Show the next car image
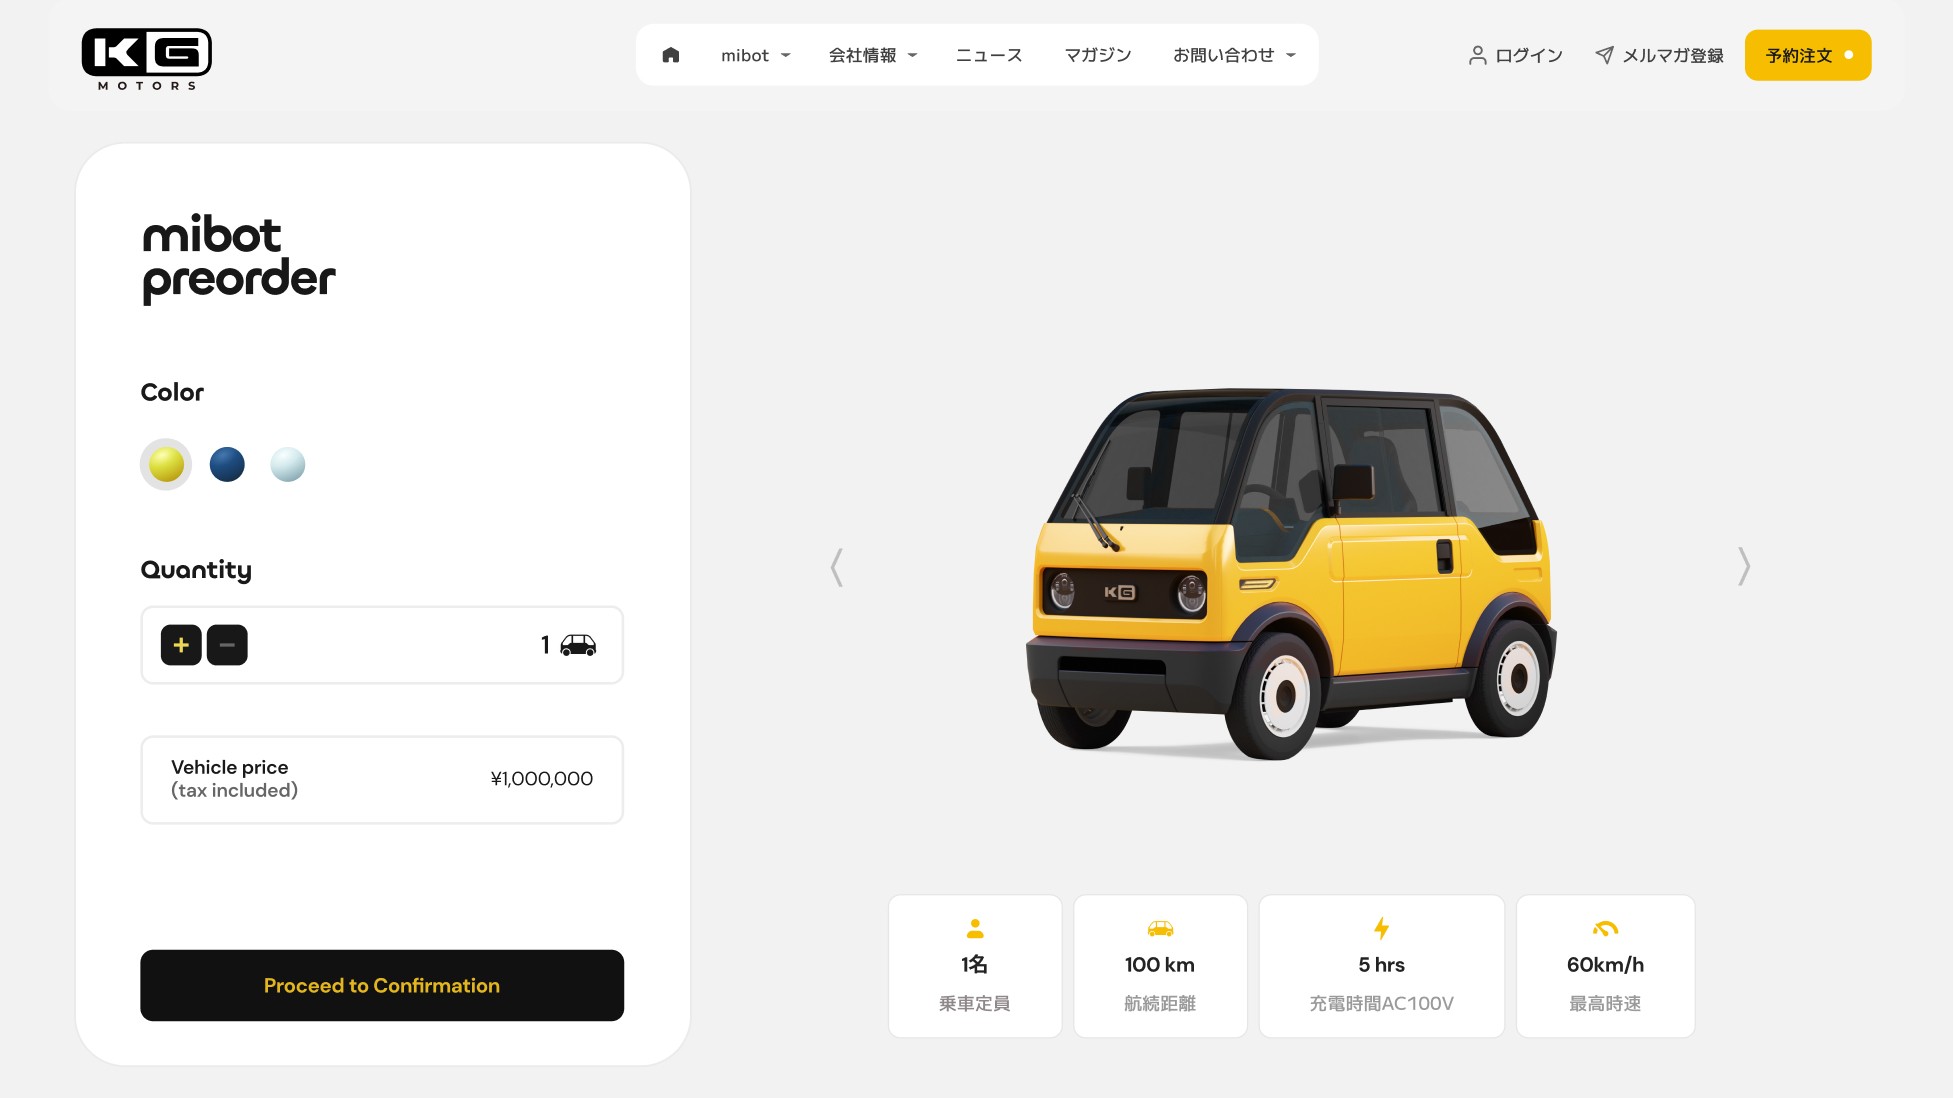The height and width of the screenshot is (1098, 1954). click(1744, 566)
